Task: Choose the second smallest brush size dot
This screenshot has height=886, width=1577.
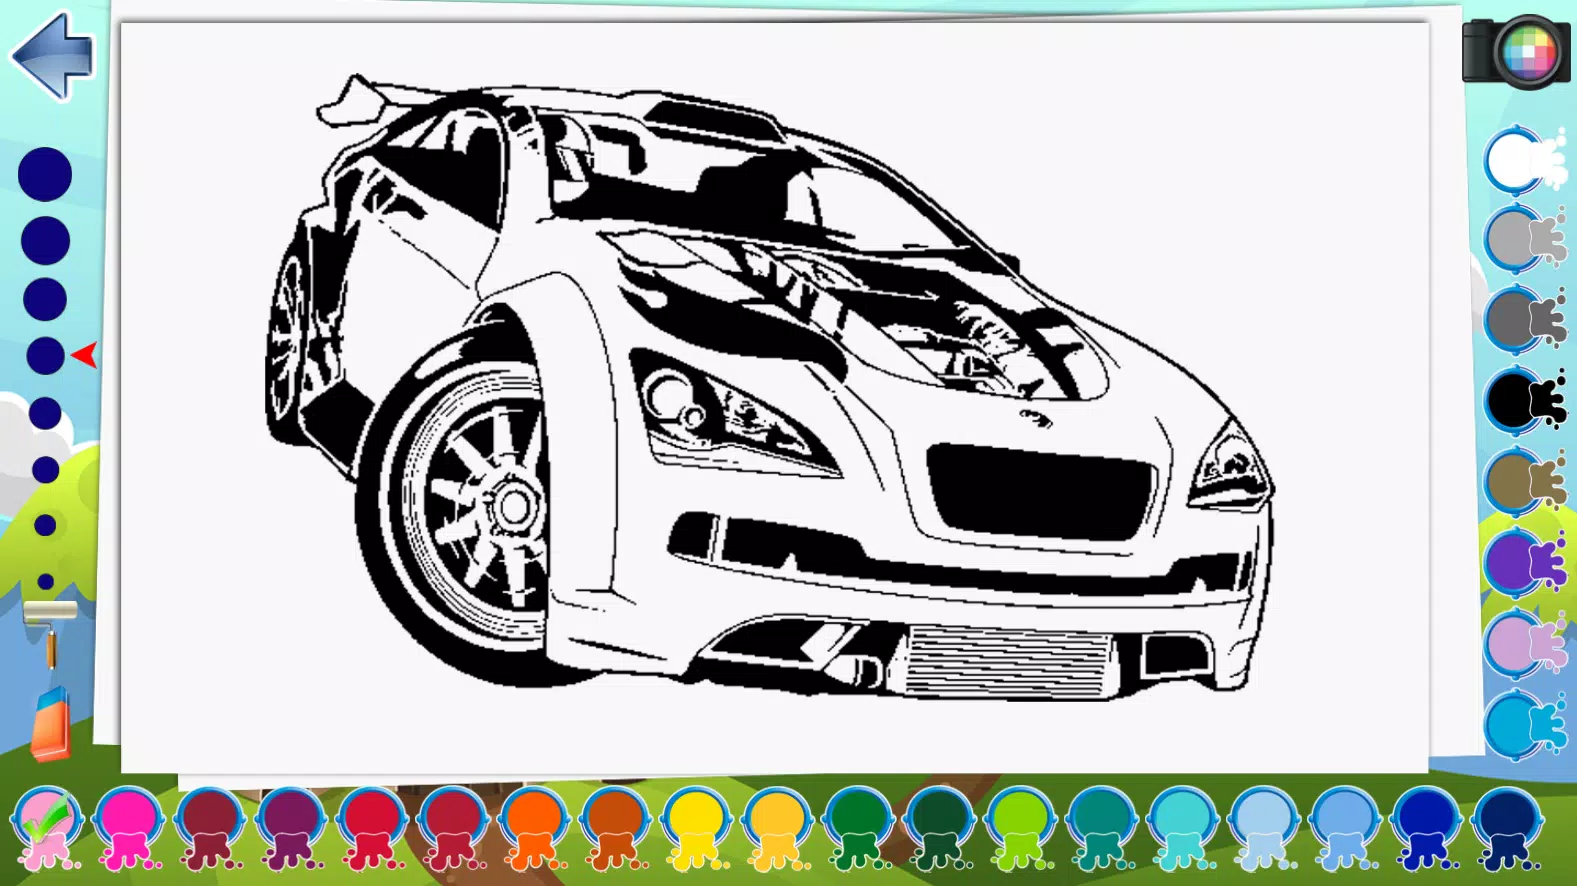Action: pyautogui.click(x=45, y=525)
